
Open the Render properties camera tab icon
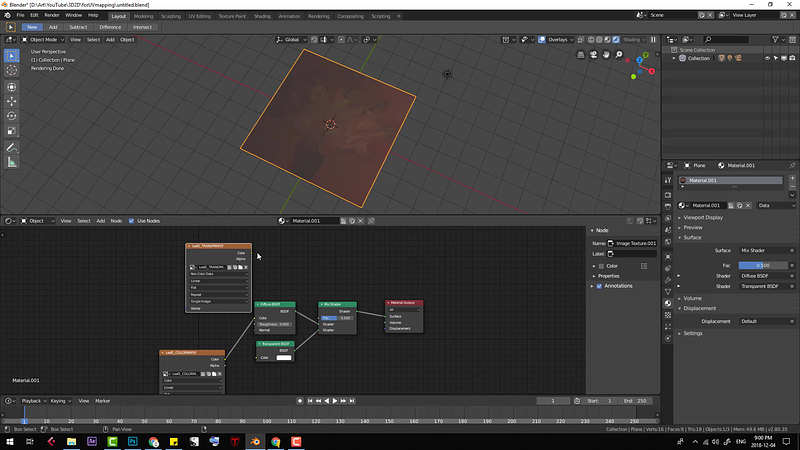668,194
